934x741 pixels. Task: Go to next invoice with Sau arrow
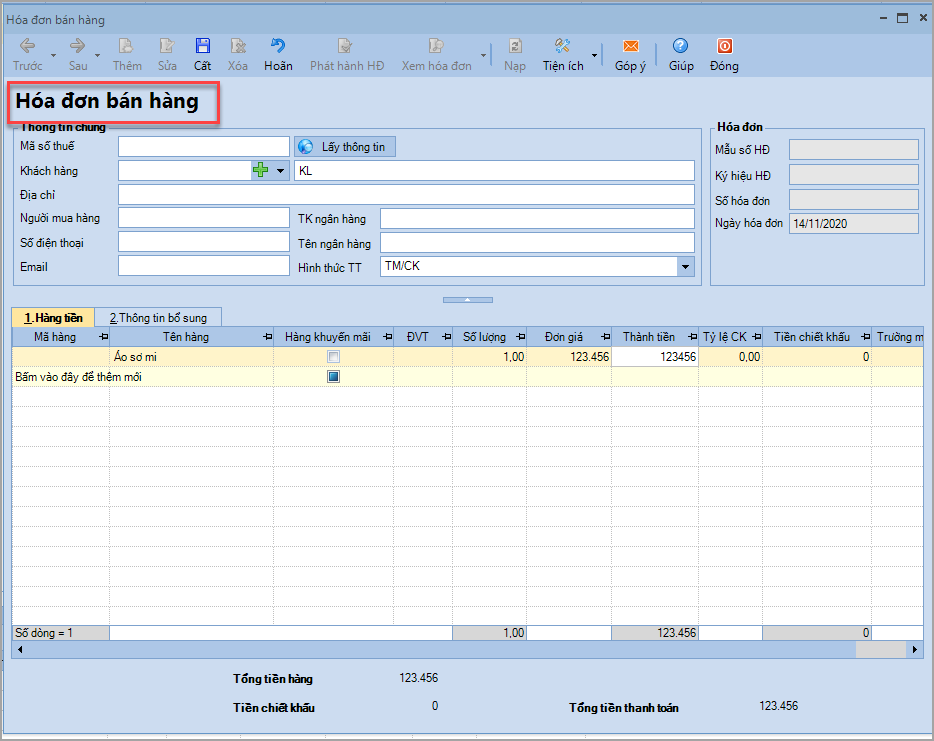pos(77,46)
